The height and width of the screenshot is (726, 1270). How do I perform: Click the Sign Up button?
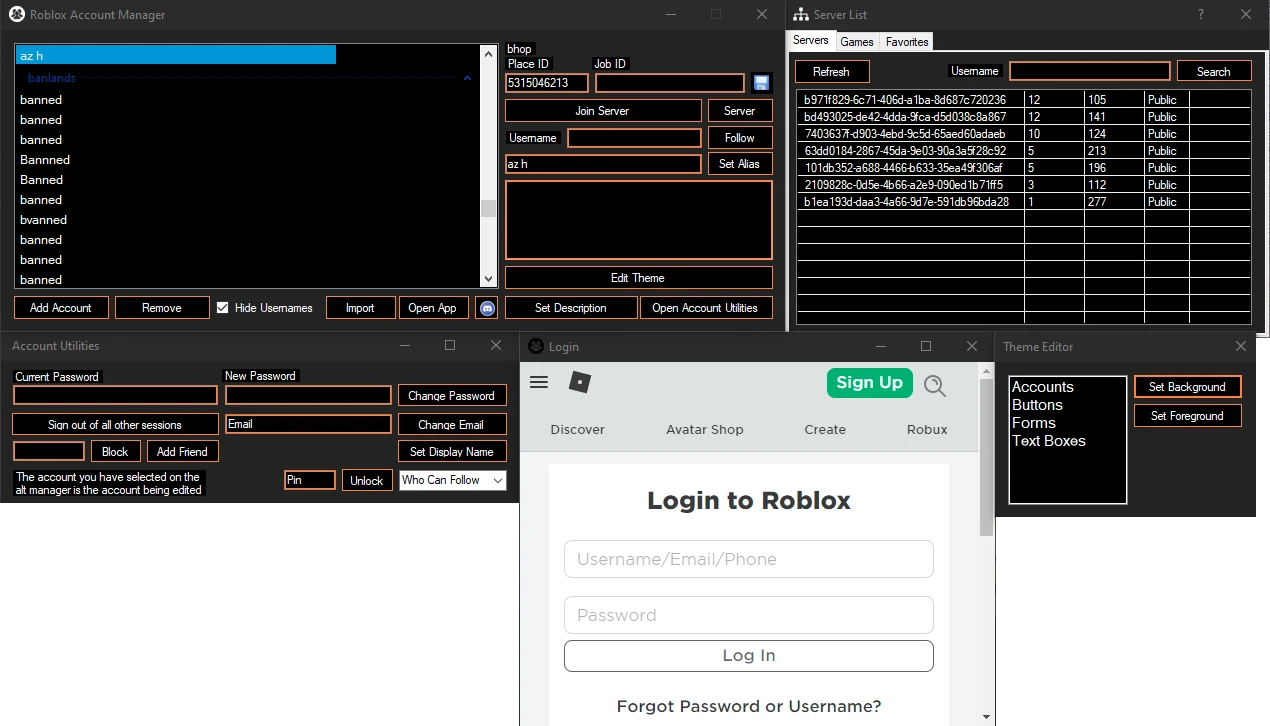pos(869,382)
